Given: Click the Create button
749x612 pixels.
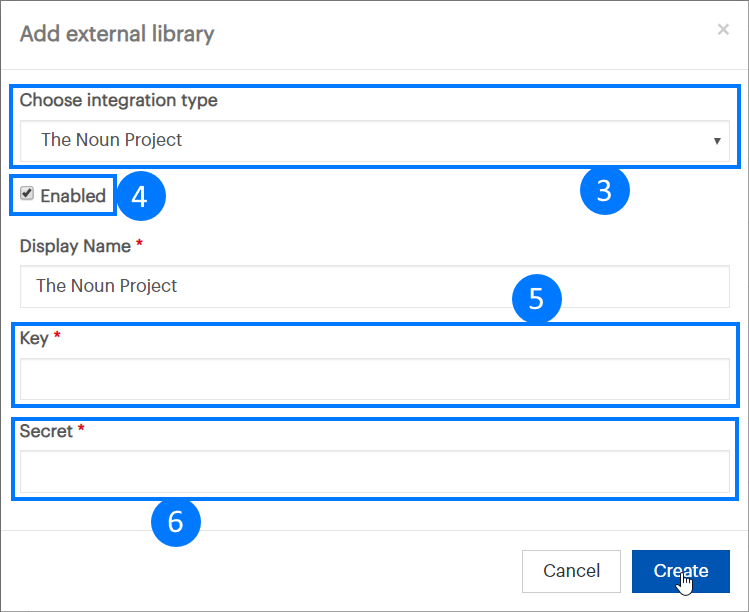Looking at the screenshot, I should [x=681, y=571].
